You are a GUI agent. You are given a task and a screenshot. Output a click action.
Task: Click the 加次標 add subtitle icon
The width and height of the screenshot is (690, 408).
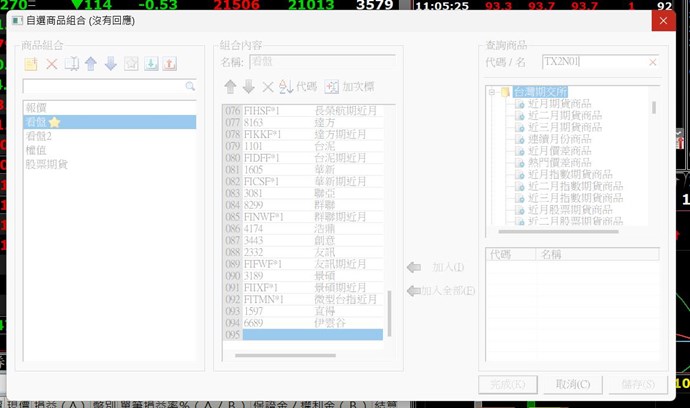pos(349,87)
